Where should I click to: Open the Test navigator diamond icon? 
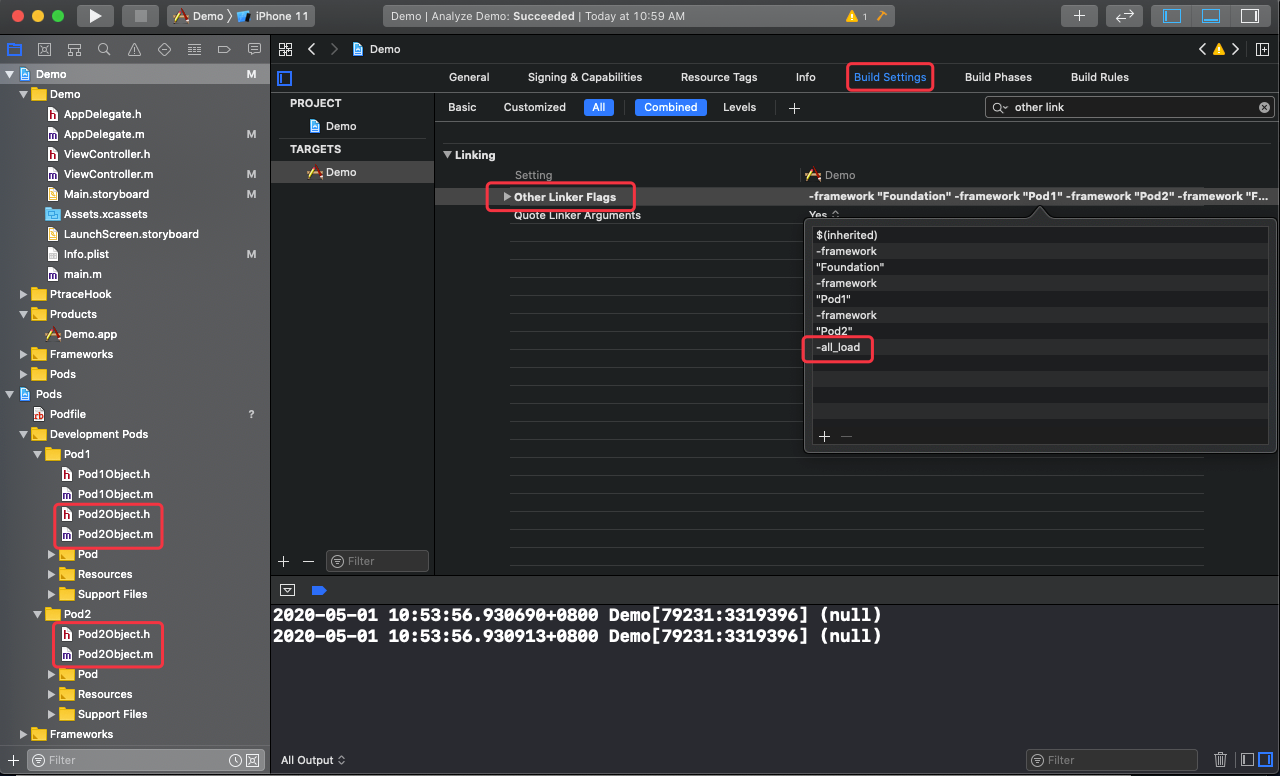164,49
